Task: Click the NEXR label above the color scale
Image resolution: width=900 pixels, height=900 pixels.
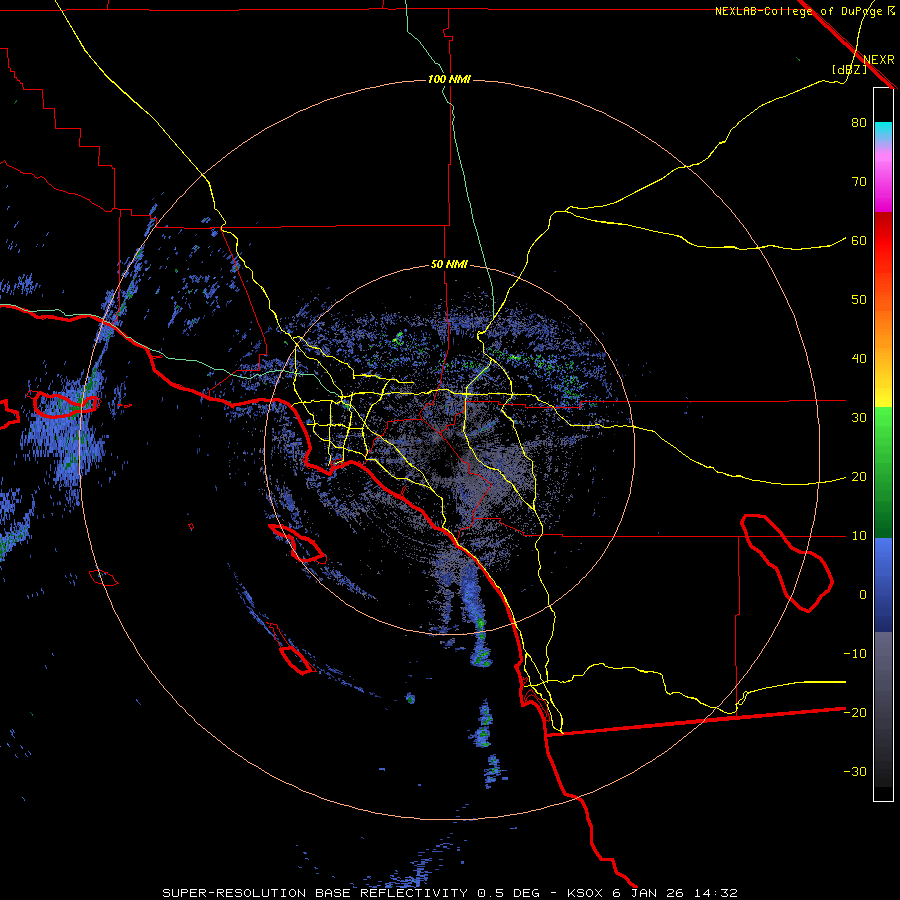Action: (878, 60)
